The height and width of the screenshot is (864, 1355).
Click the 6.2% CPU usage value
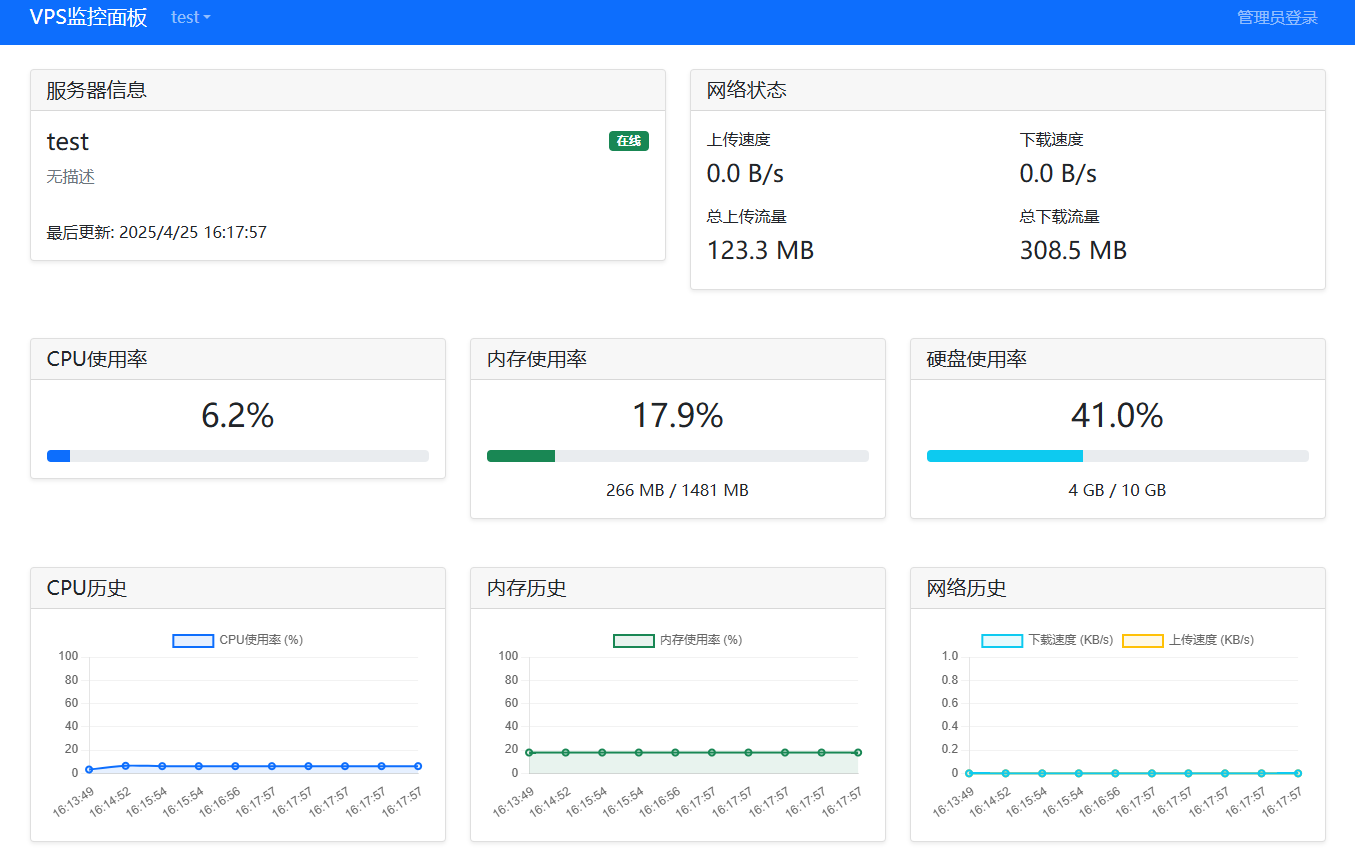pyautogui.click(x=238, y=415)
